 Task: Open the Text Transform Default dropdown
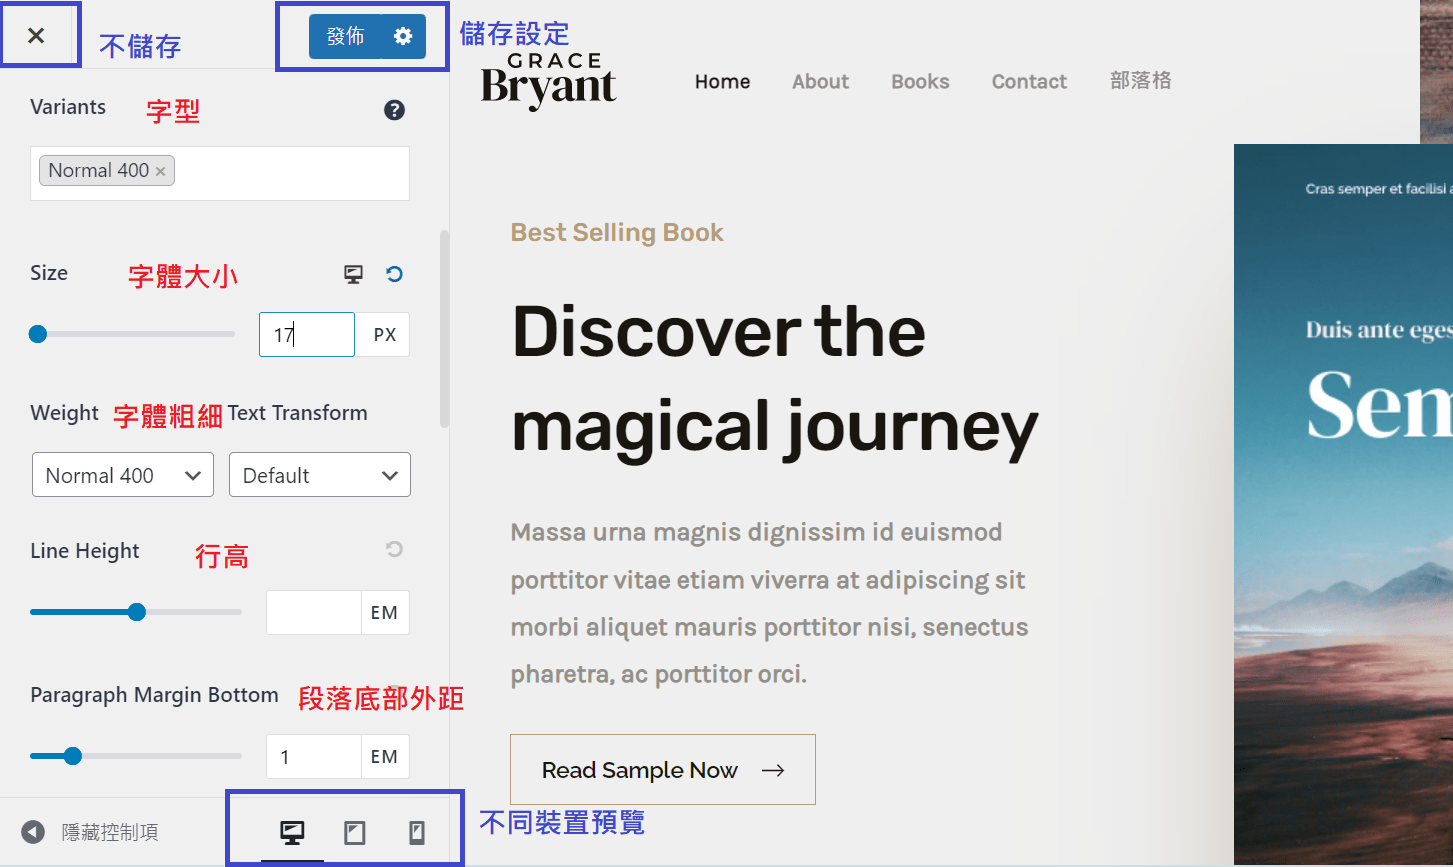[x=320, y=475]
